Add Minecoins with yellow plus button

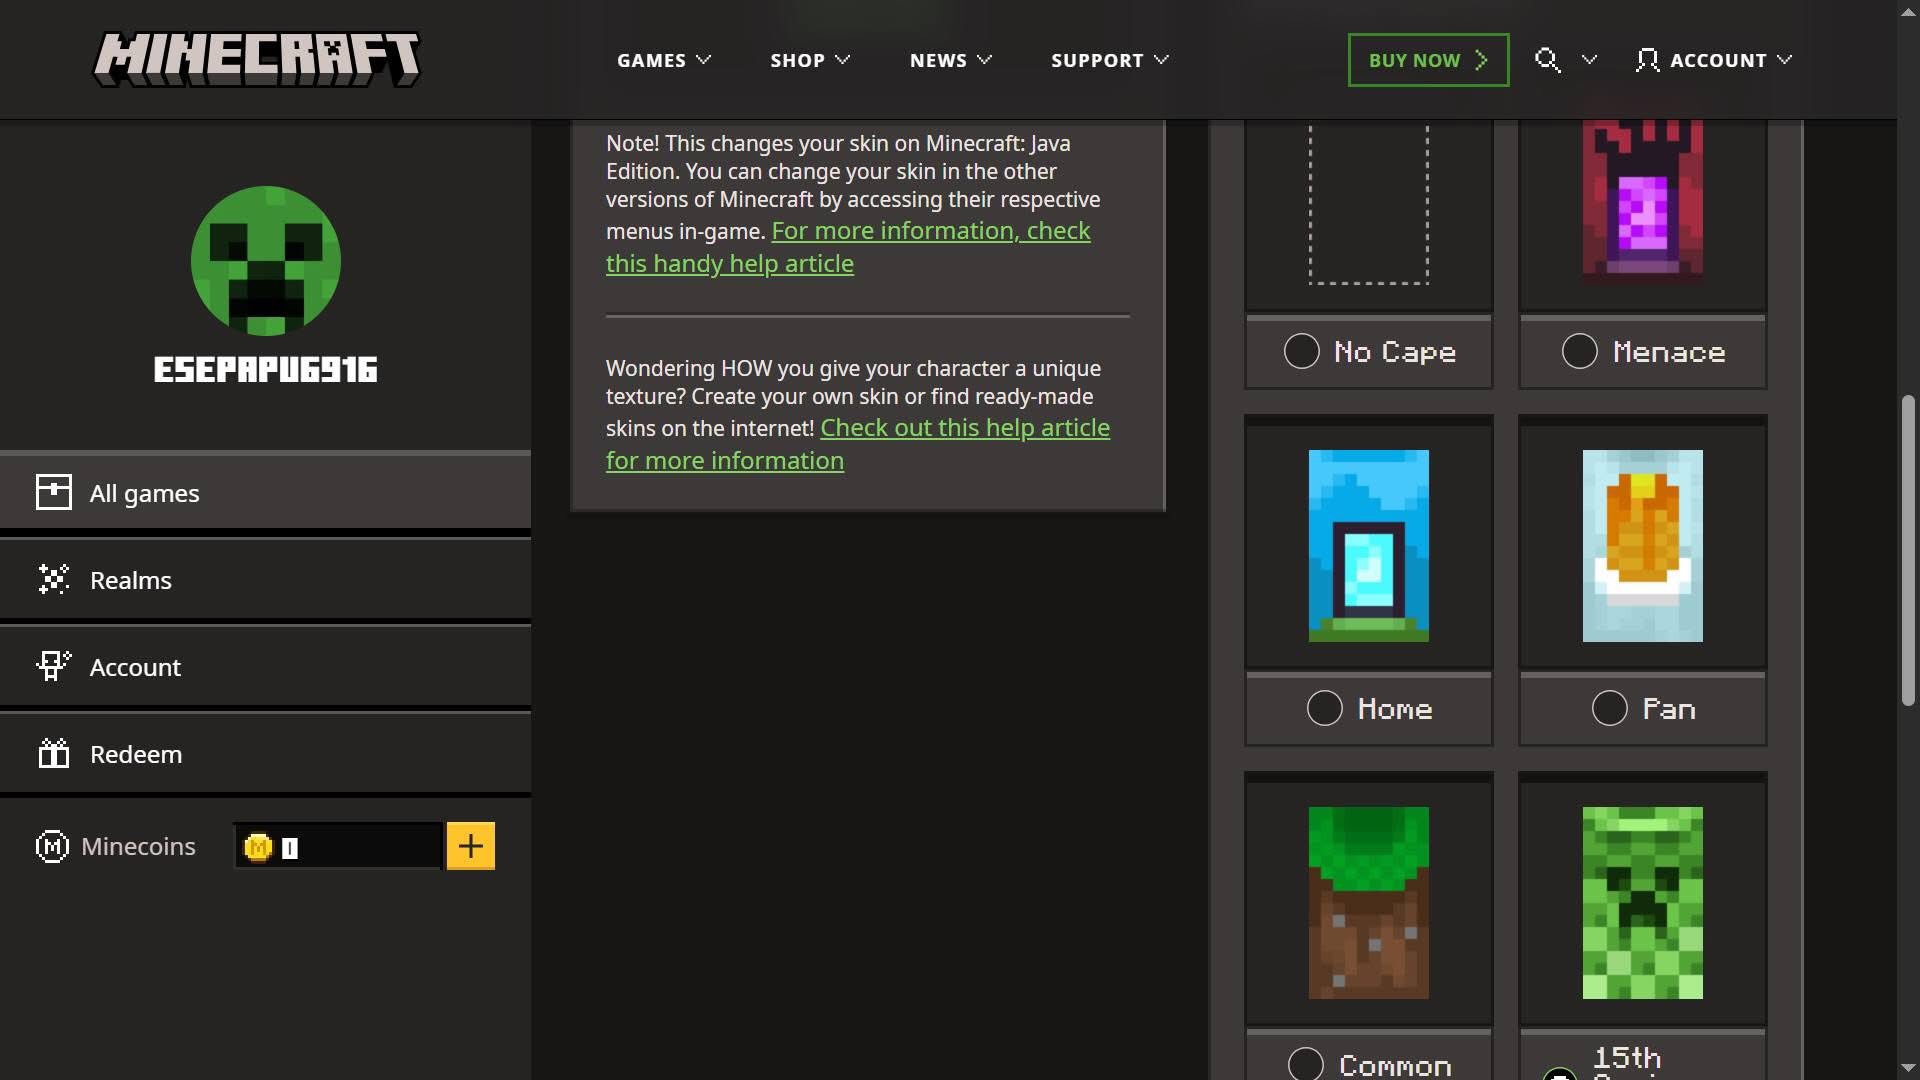tap(471, 846)
